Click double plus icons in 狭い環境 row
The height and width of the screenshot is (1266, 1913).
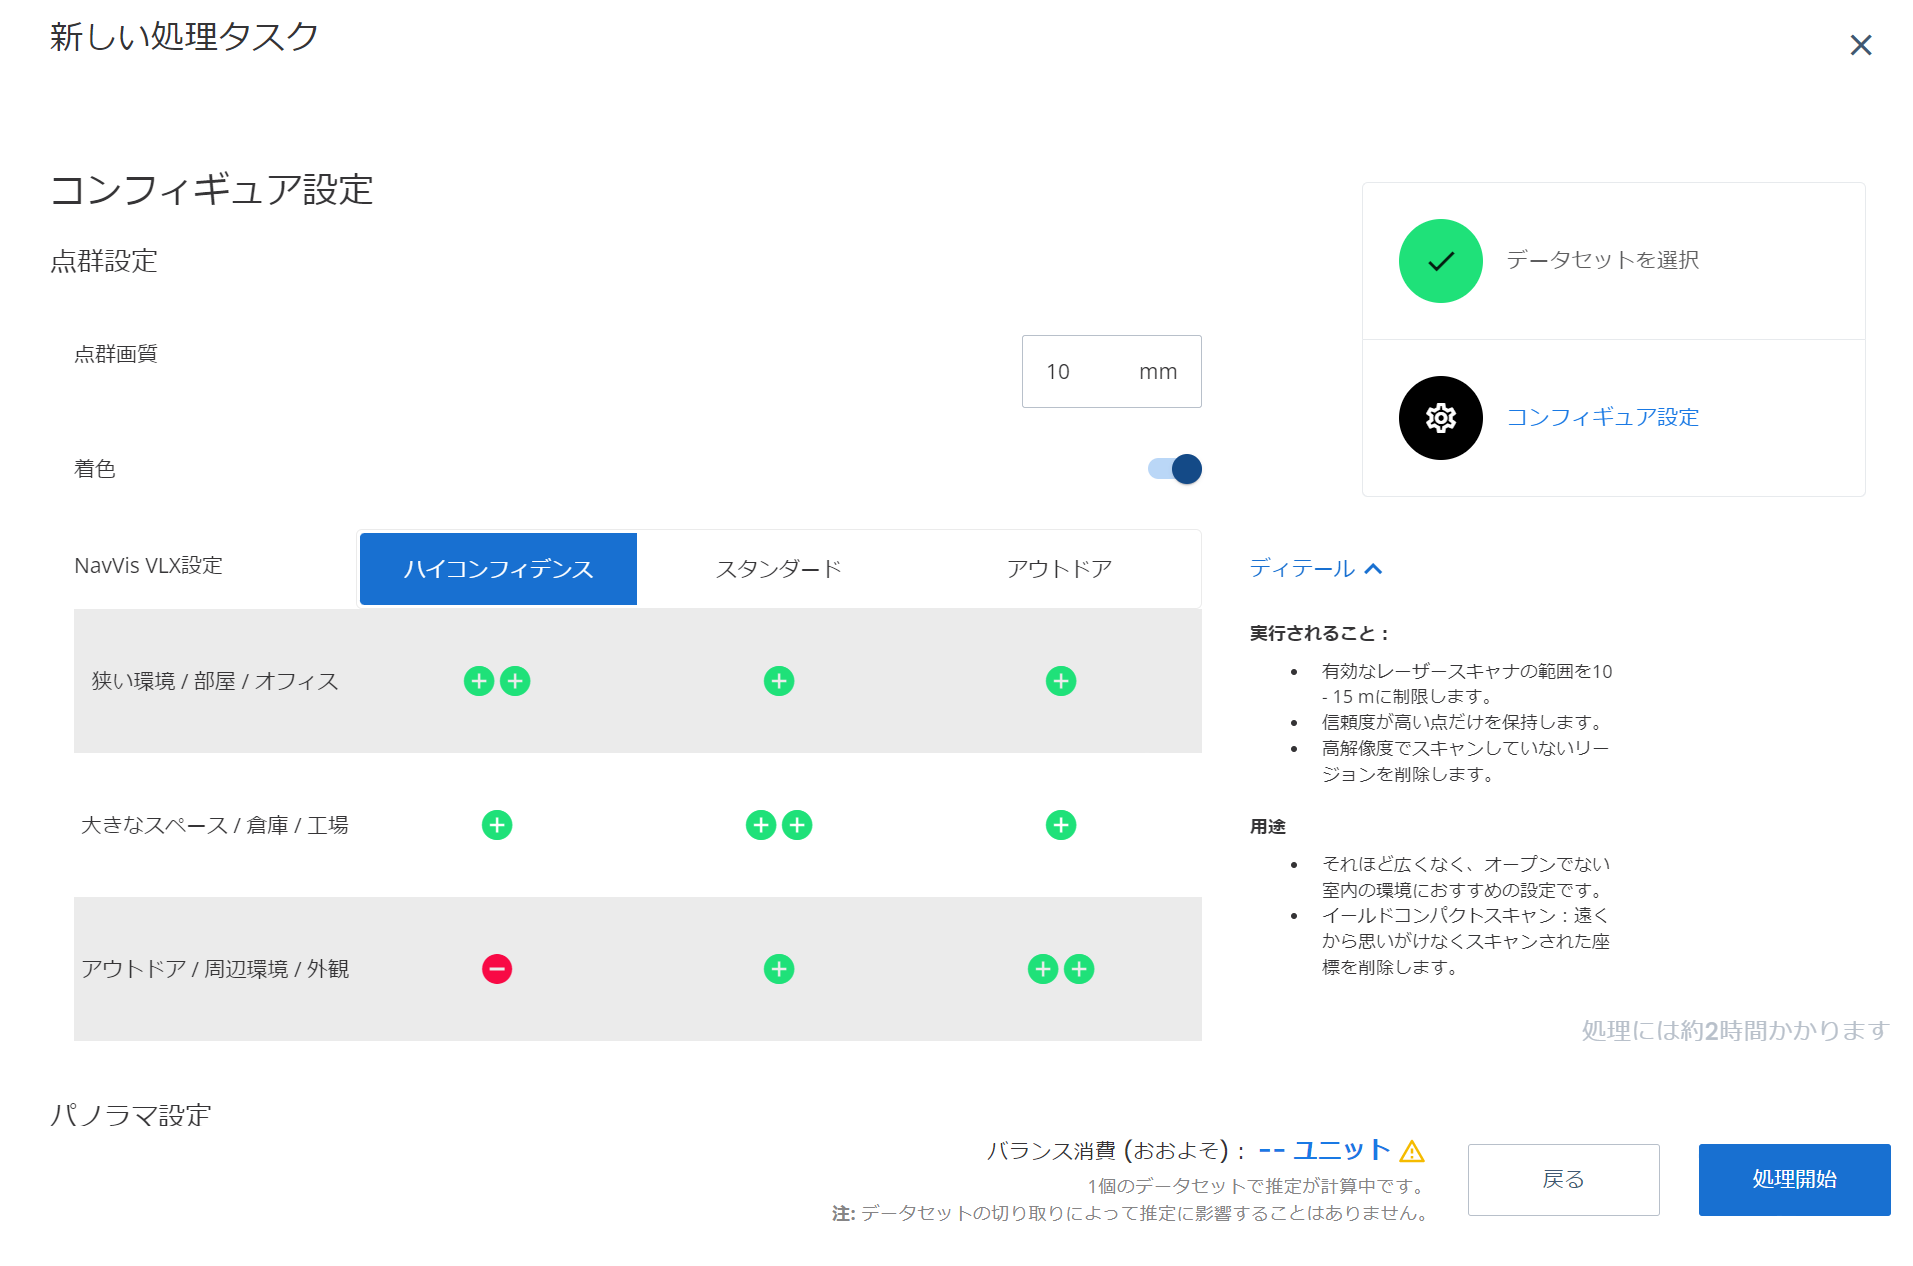click(x=497, y=681)
